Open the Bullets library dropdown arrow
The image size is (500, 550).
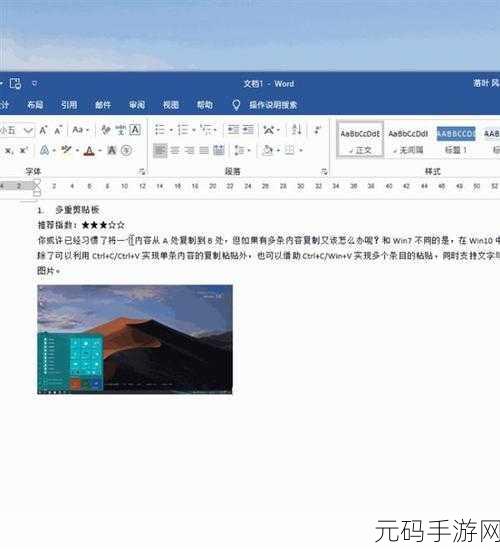click(x=171, y=130)
